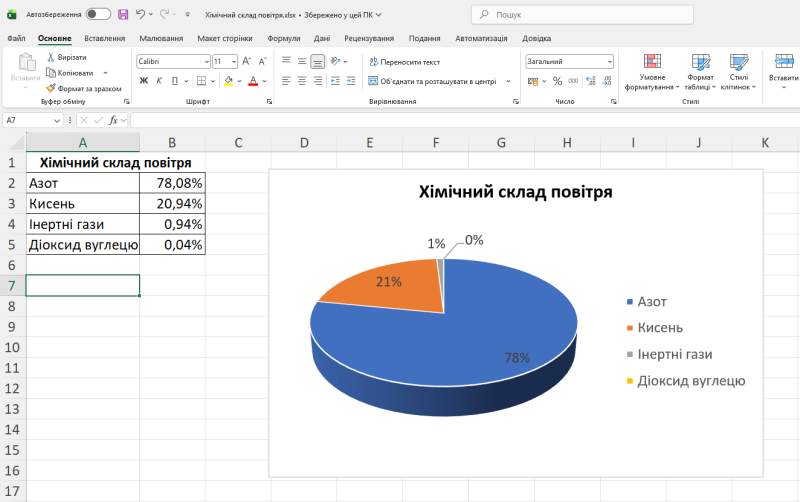
Task: Click Merge and Center (Об'єднати та розташувати в центрі)
Action: (432, 81)
